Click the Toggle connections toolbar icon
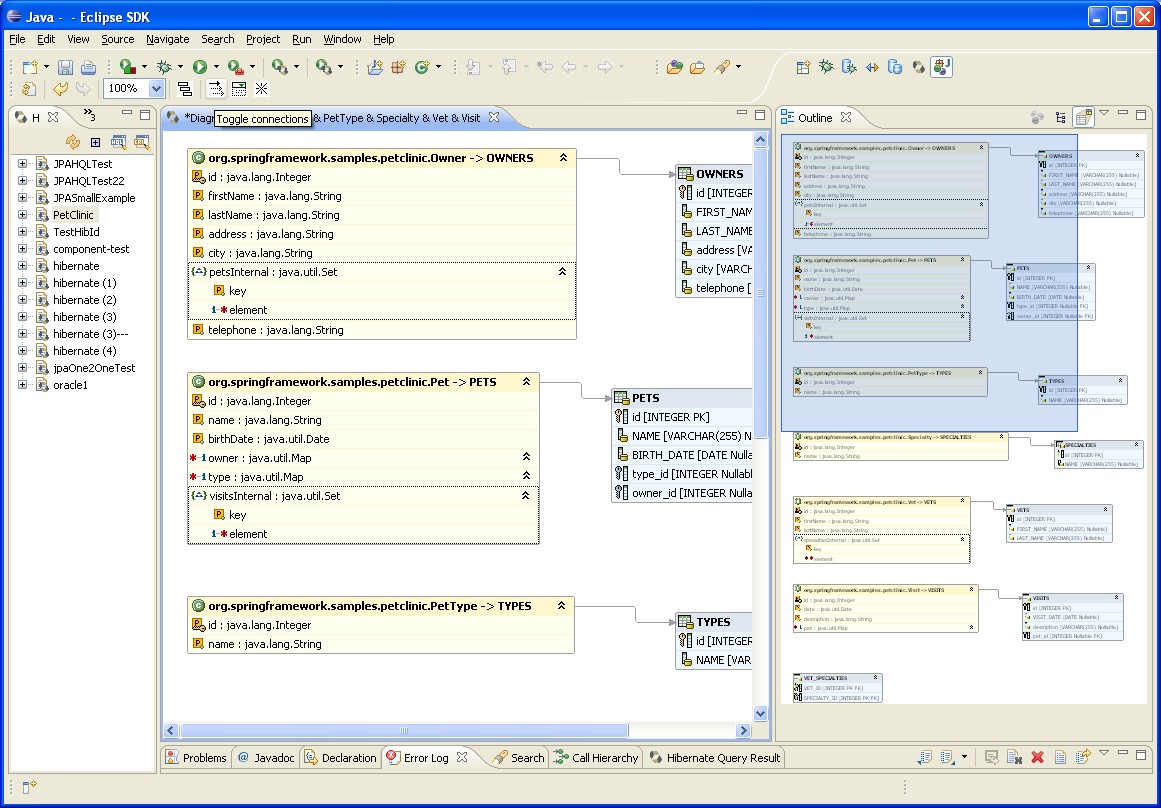The height and width of the screenshot is (808, 1161). click(x=215, y=89)
